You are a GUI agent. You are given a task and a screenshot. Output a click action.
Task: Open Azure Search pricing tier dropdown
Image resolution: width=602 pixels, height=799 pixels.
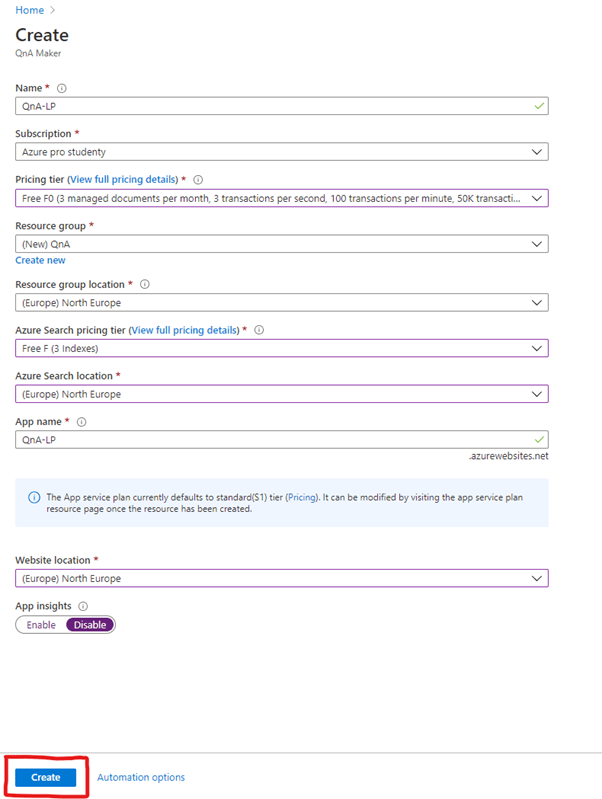tap(281, 348)
